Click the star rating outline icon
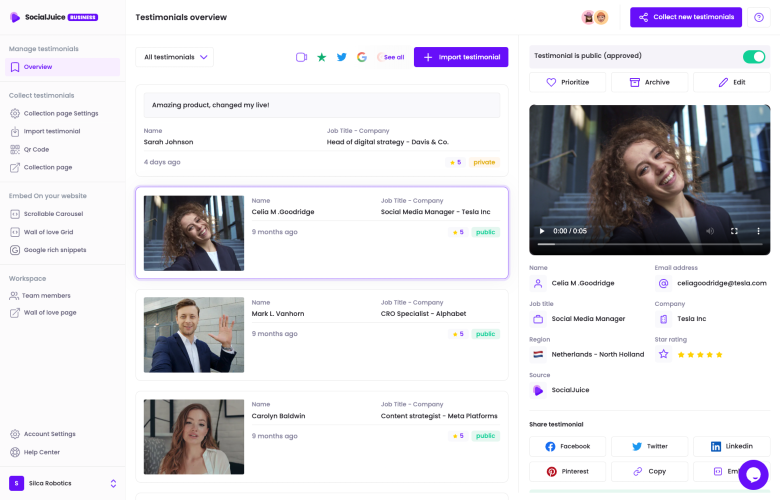The image size is (780, 500). tap(663, 355)
